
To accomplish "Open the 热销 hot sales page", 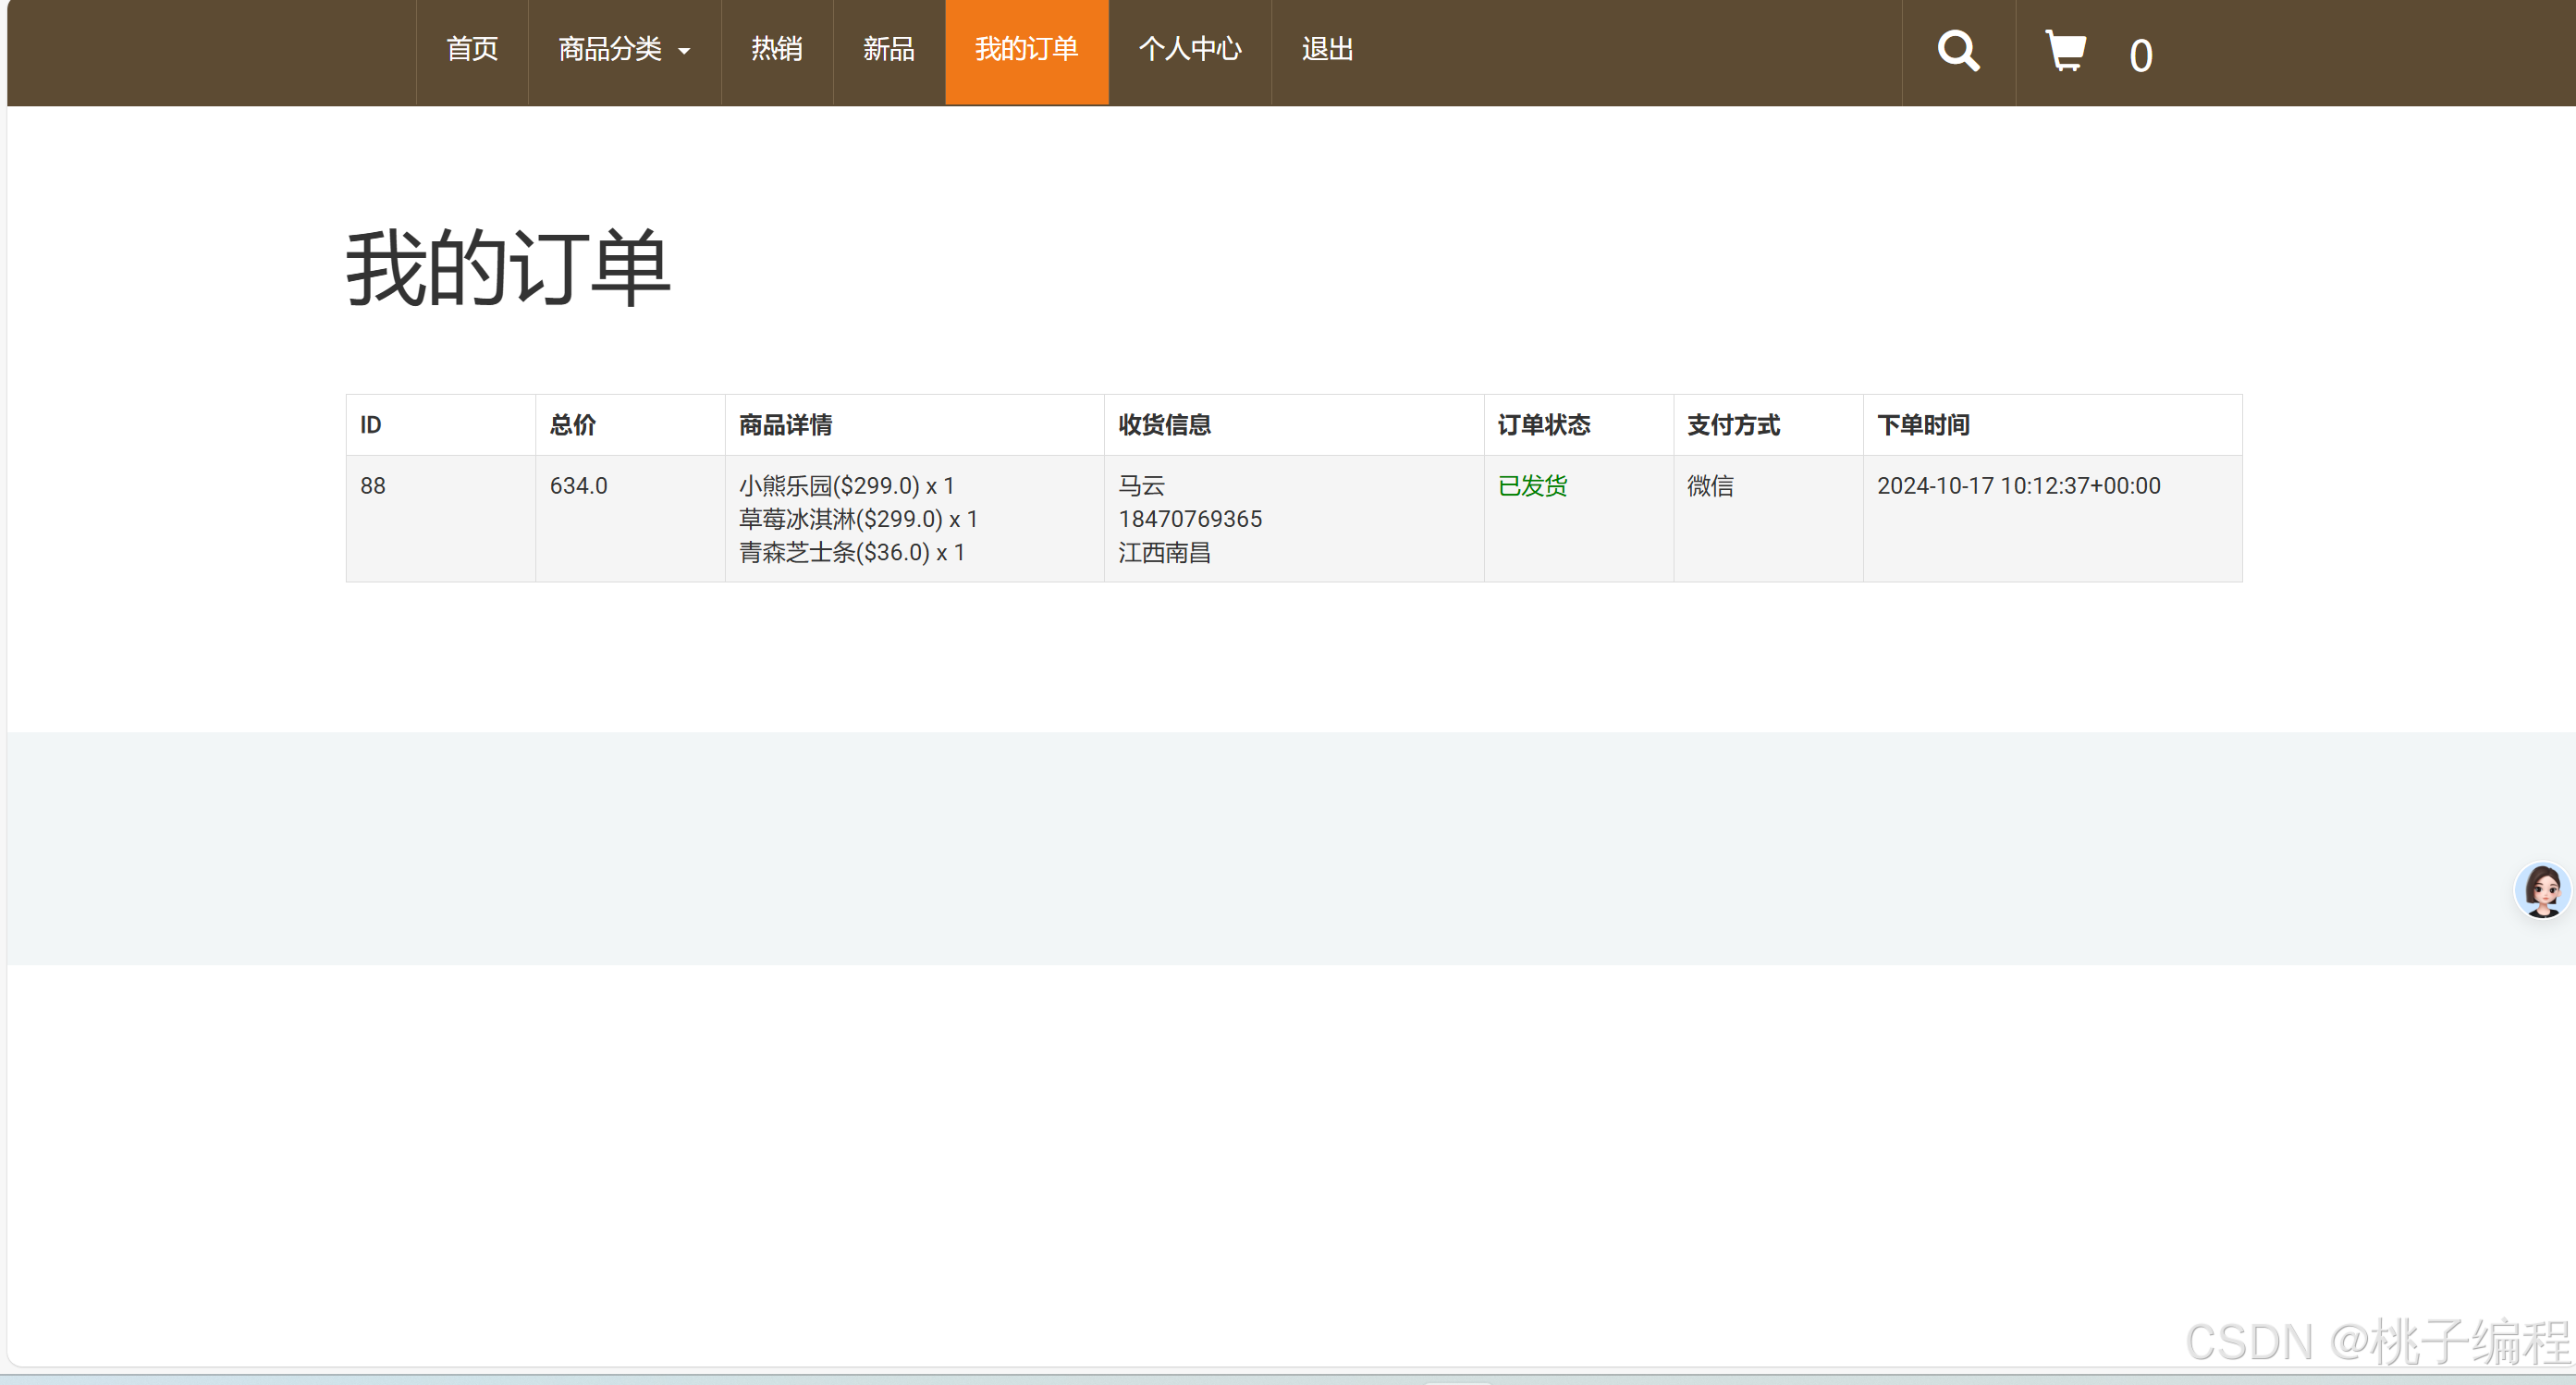I will 776,50.
